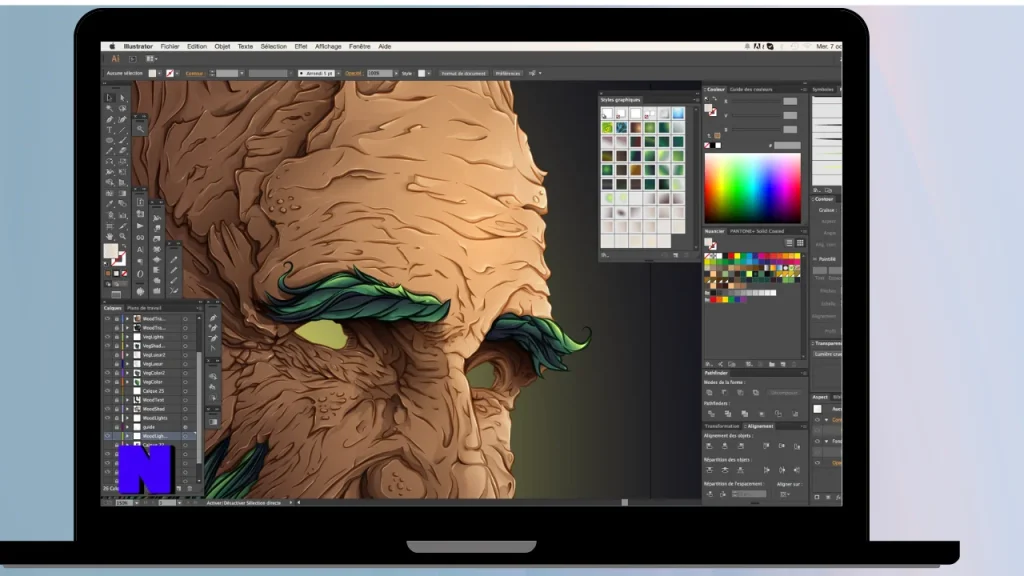This screenshot has width=1024, height=576.
Task: Select the Magic Wand tool
Action: pyautogui.click(x=110, y=108)
